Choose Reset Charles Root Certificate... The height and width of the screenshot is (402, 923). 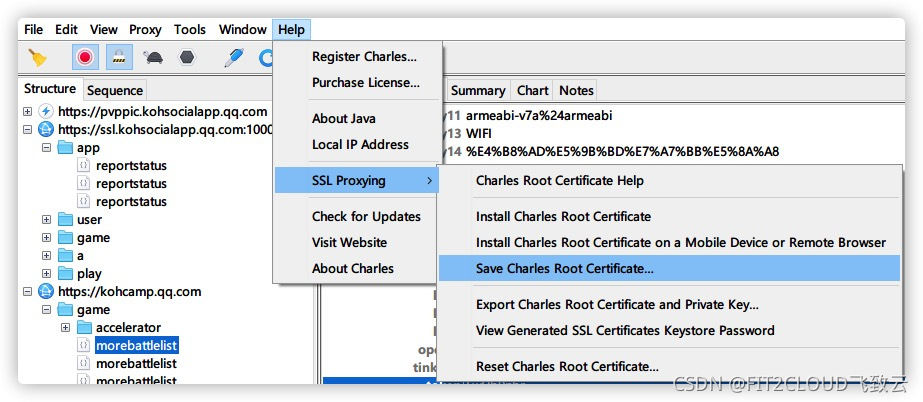670,367
